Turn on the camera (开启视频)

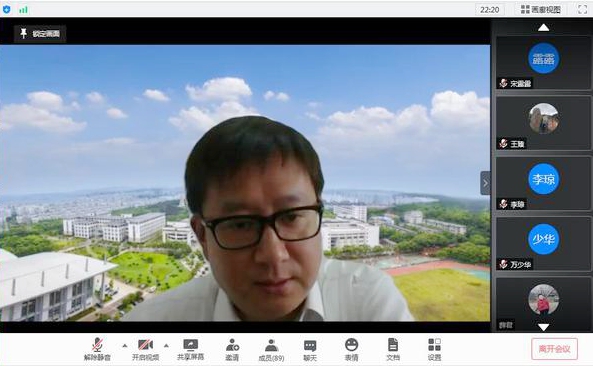pos(145,349)
